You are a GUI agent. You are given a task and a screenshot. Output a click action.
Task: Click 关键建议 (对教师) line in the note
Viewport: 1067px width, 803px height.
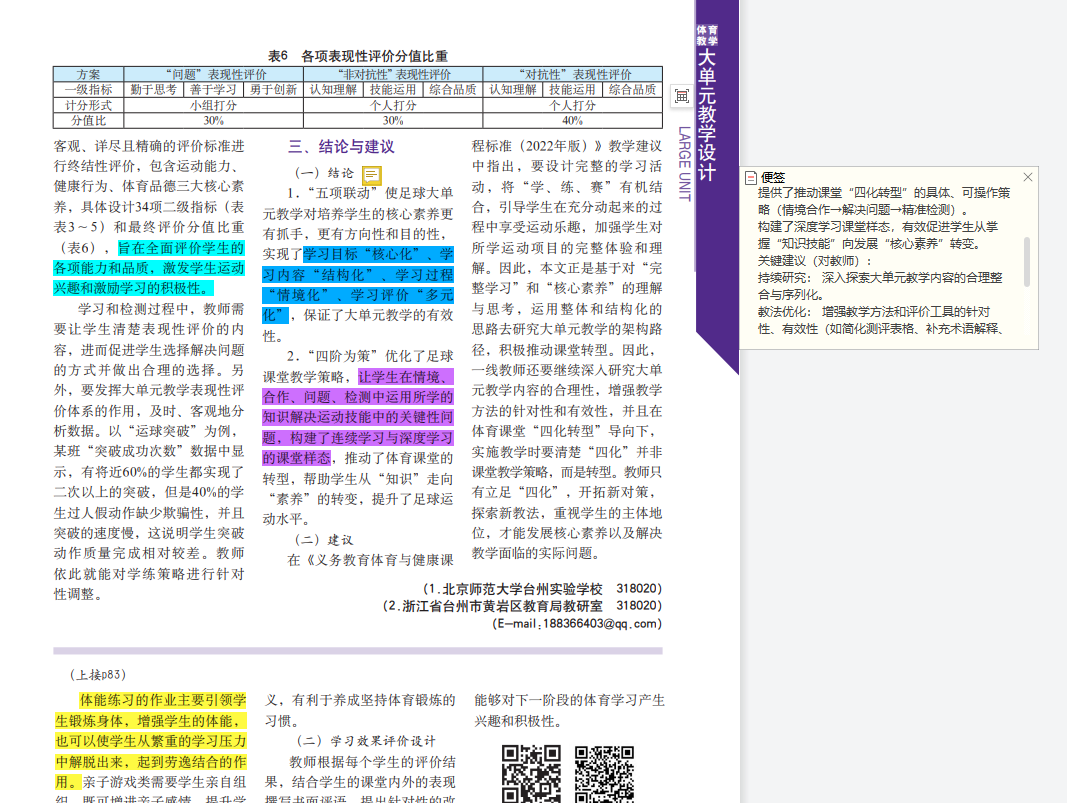[x=814, y=261]
